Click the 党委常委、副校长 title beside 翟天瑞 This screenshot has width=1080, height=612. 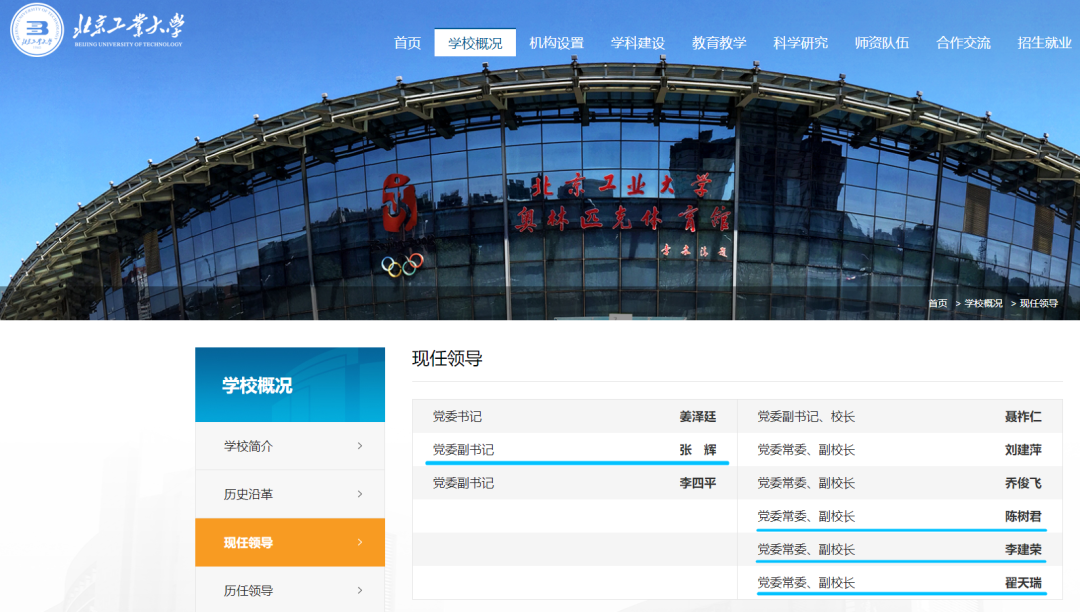[x=806, y=582]
